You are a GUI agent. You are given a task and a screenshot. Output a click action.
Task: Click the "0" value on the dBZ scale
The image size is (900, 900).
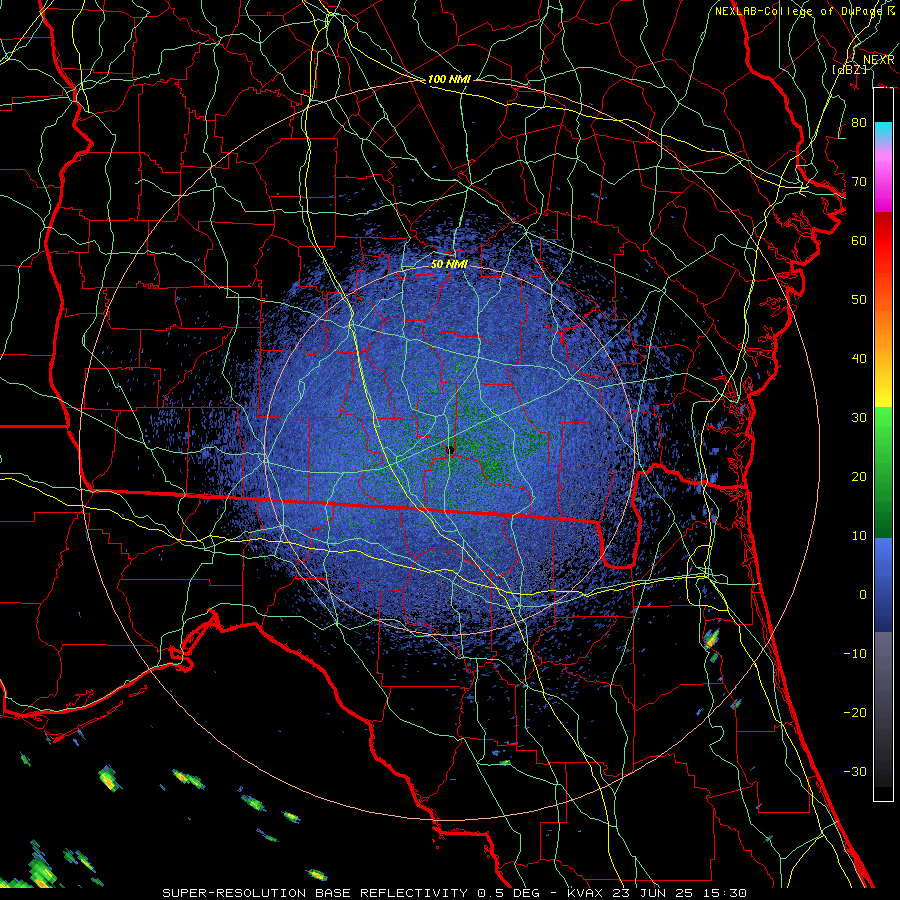863,595
